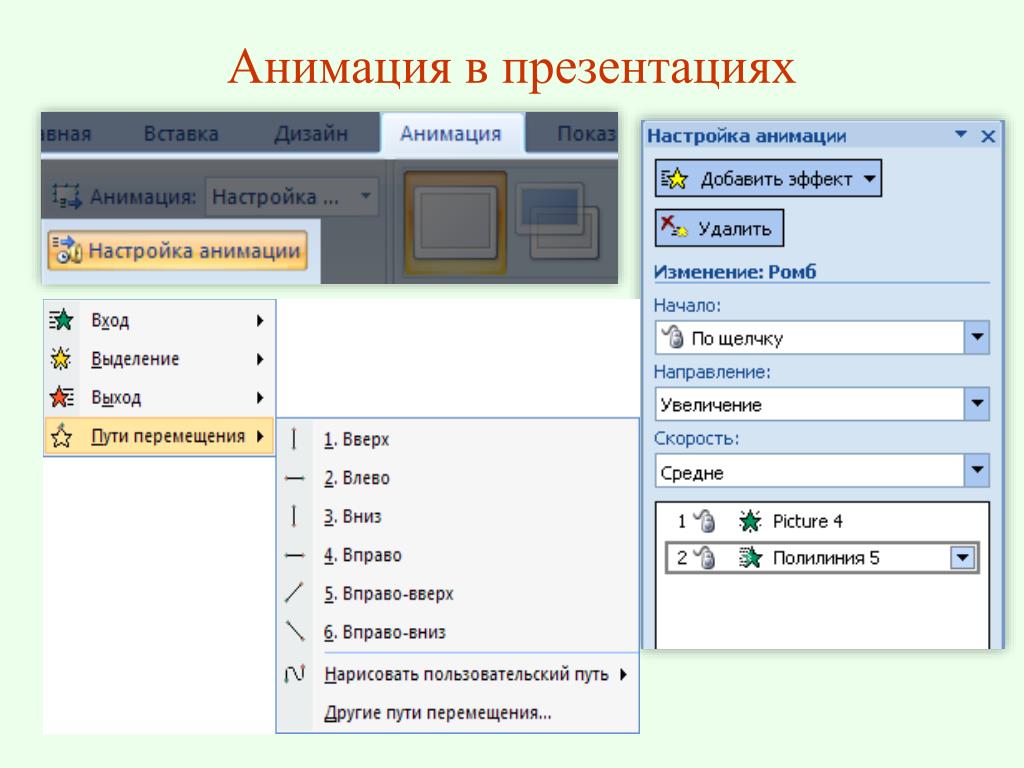This screenshot has width=1024, height=768.
Task: Choose motion path 3. Вниз
Action: tap(457, 517)
